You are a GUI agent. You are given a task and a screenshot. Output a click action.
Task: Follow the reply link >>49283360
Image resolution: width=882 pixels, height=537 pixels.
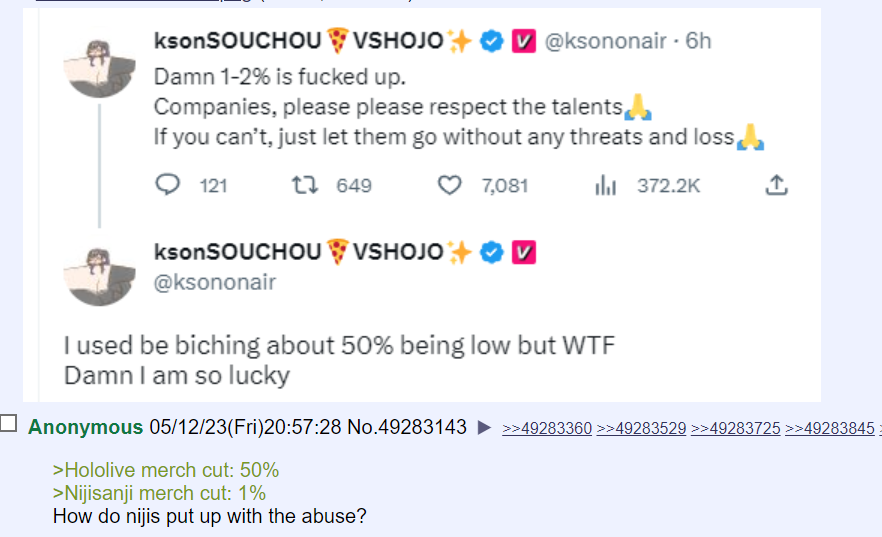coord(546,429)
